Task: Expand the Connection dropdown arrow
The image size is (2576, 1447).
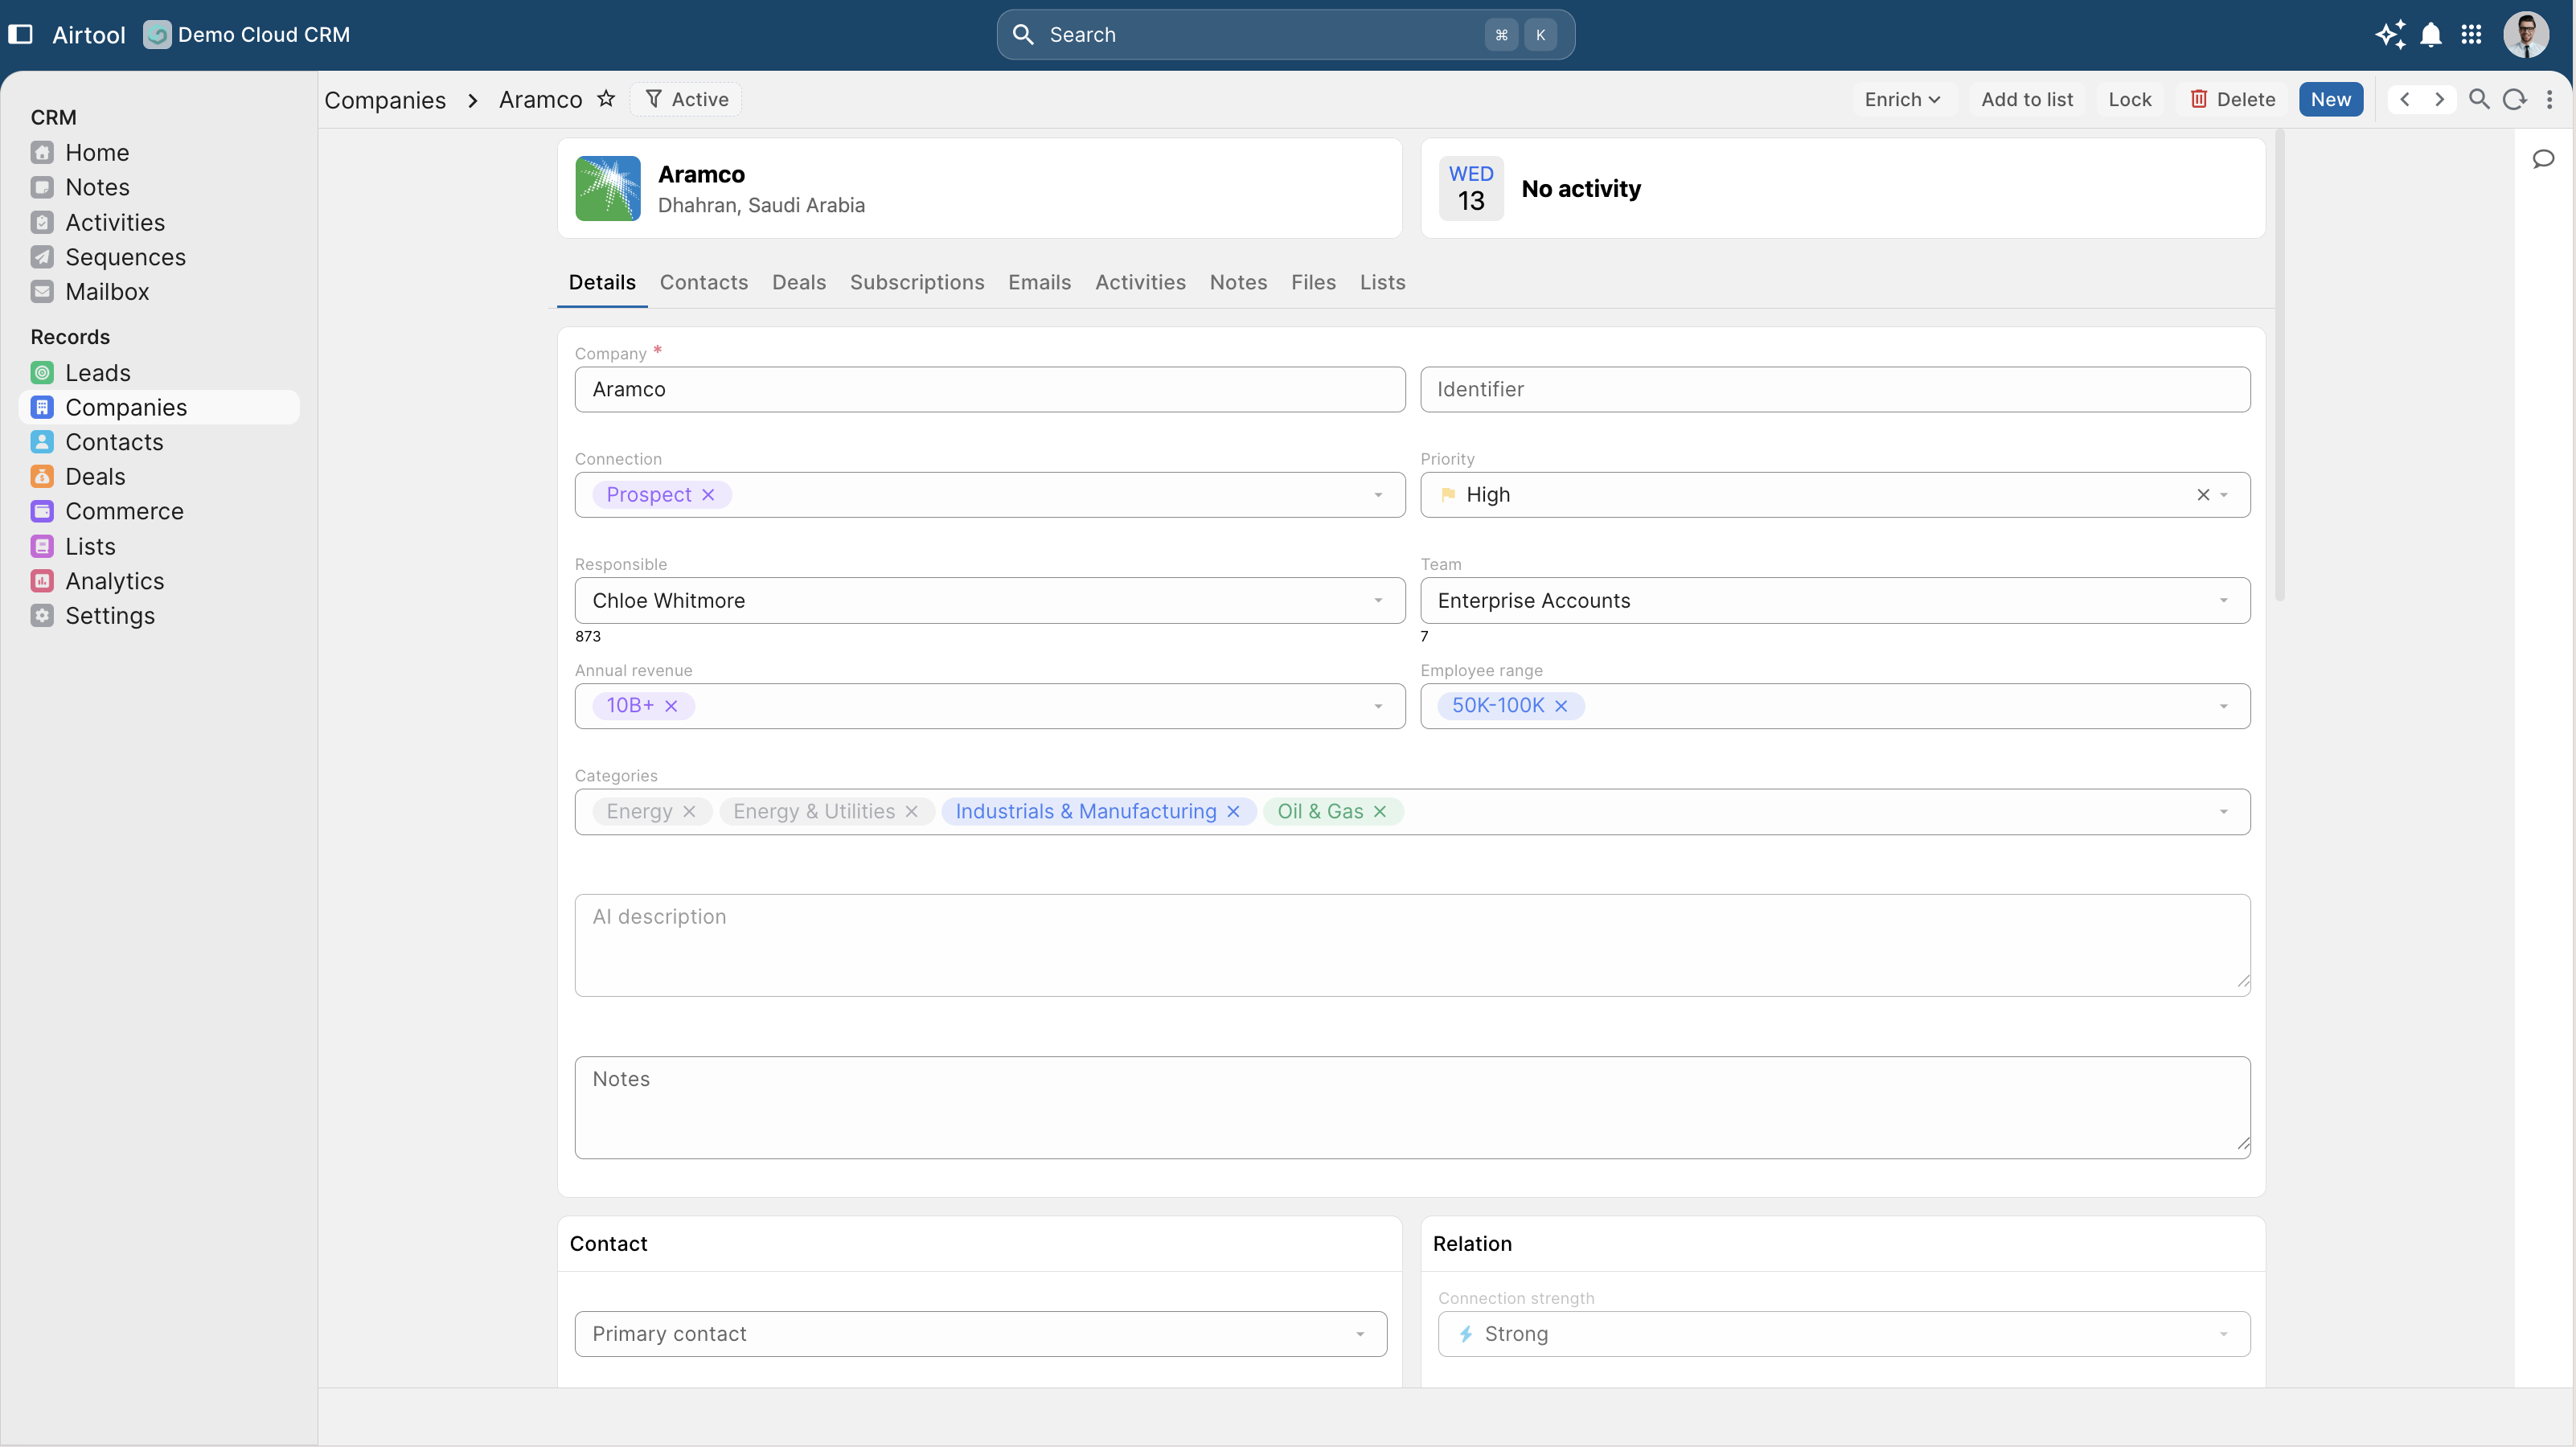Action: click(1378, 495)
